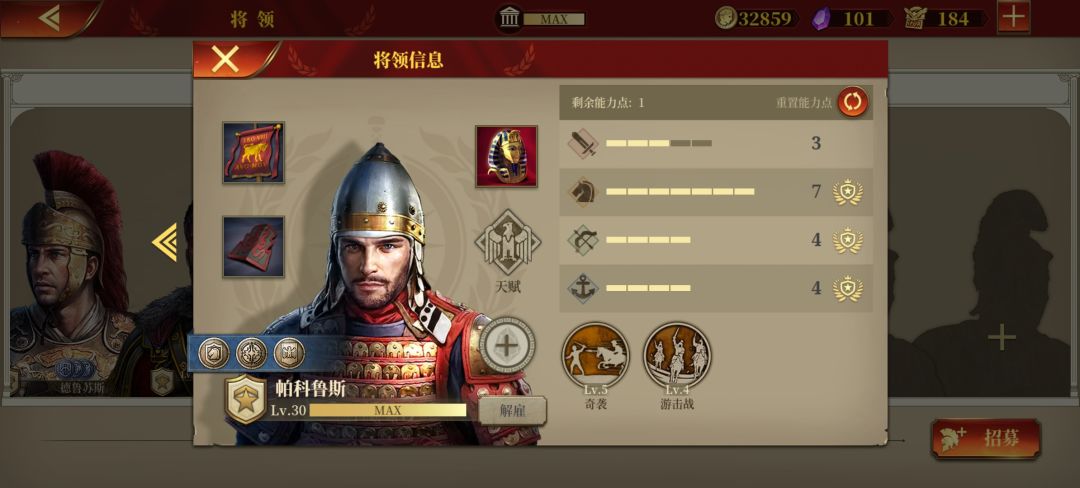Upgrade navy anchor ability star badge
This screenshot has height=488, width=1080.
[x=847, y=288]
